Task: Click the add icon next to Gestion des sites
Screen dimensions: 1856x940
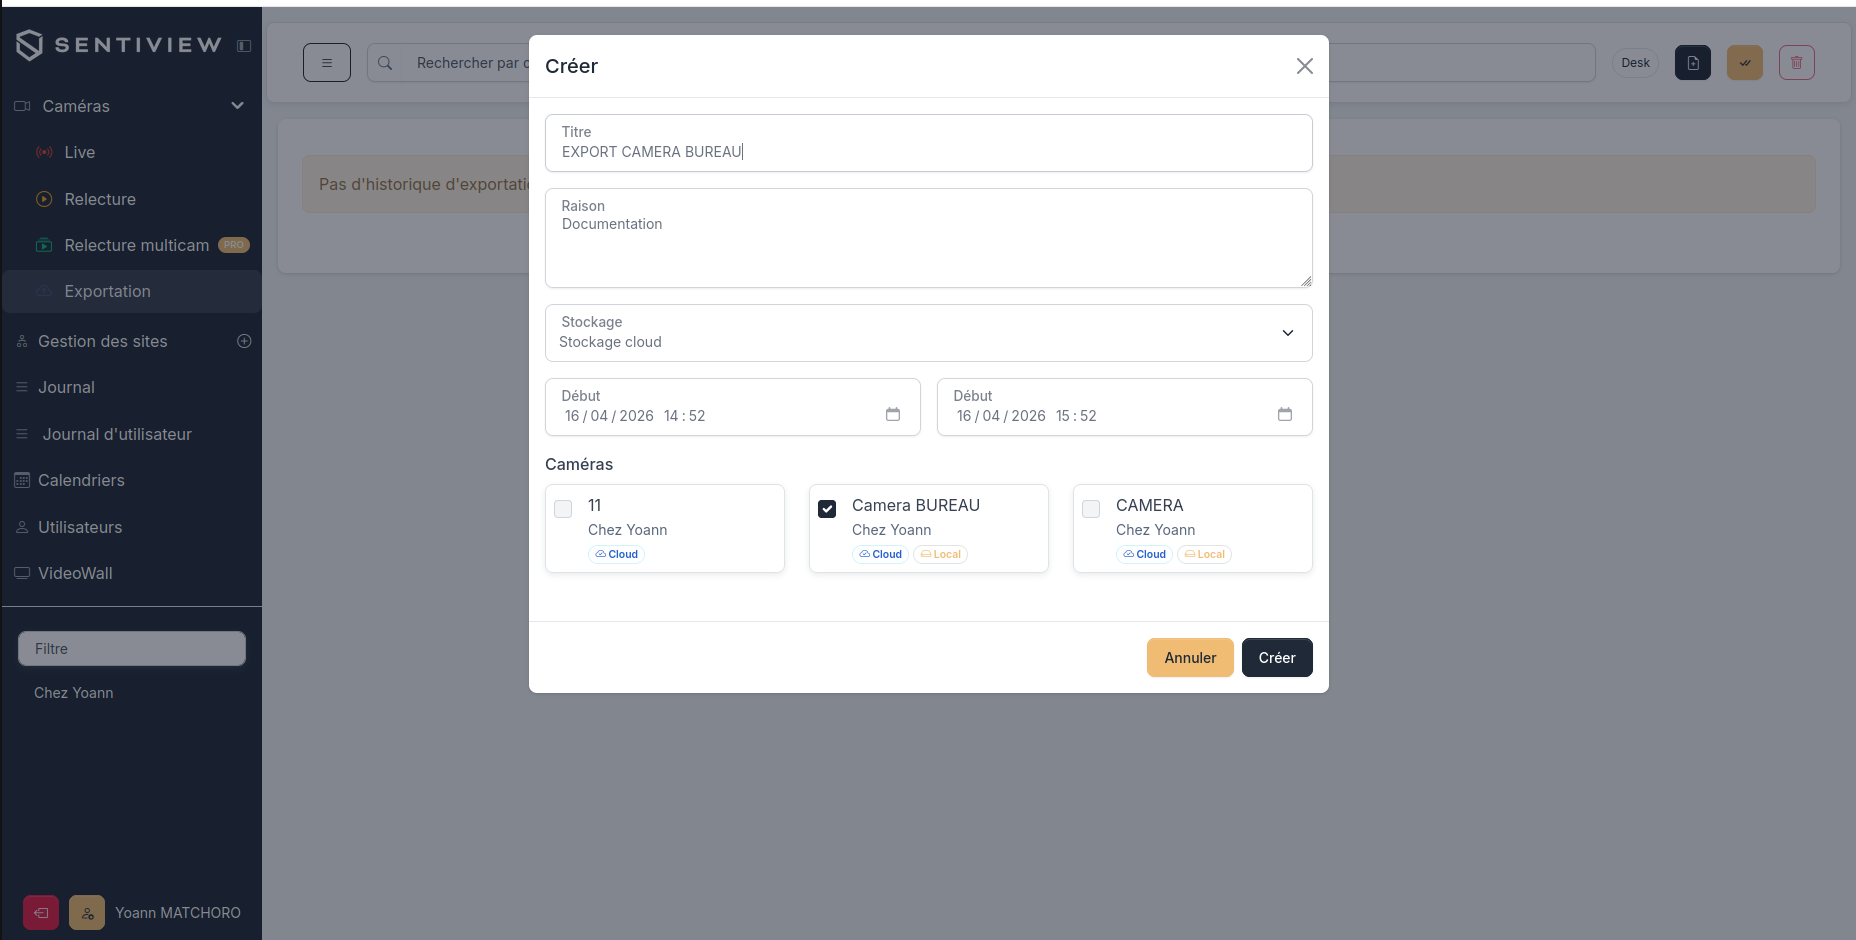Action: [x=244, y=341]
